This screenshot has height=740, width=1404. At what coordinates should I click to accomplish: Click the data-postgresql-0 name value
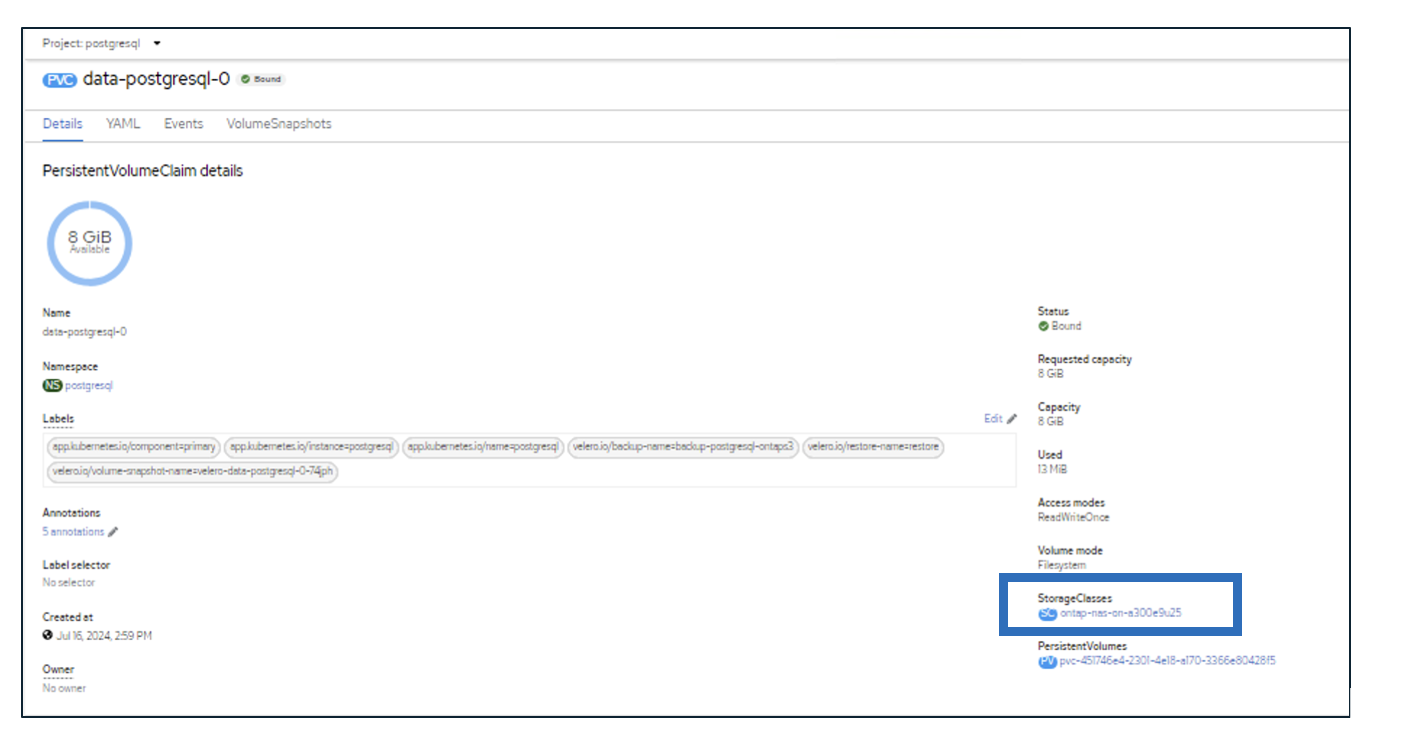(84, 332)
